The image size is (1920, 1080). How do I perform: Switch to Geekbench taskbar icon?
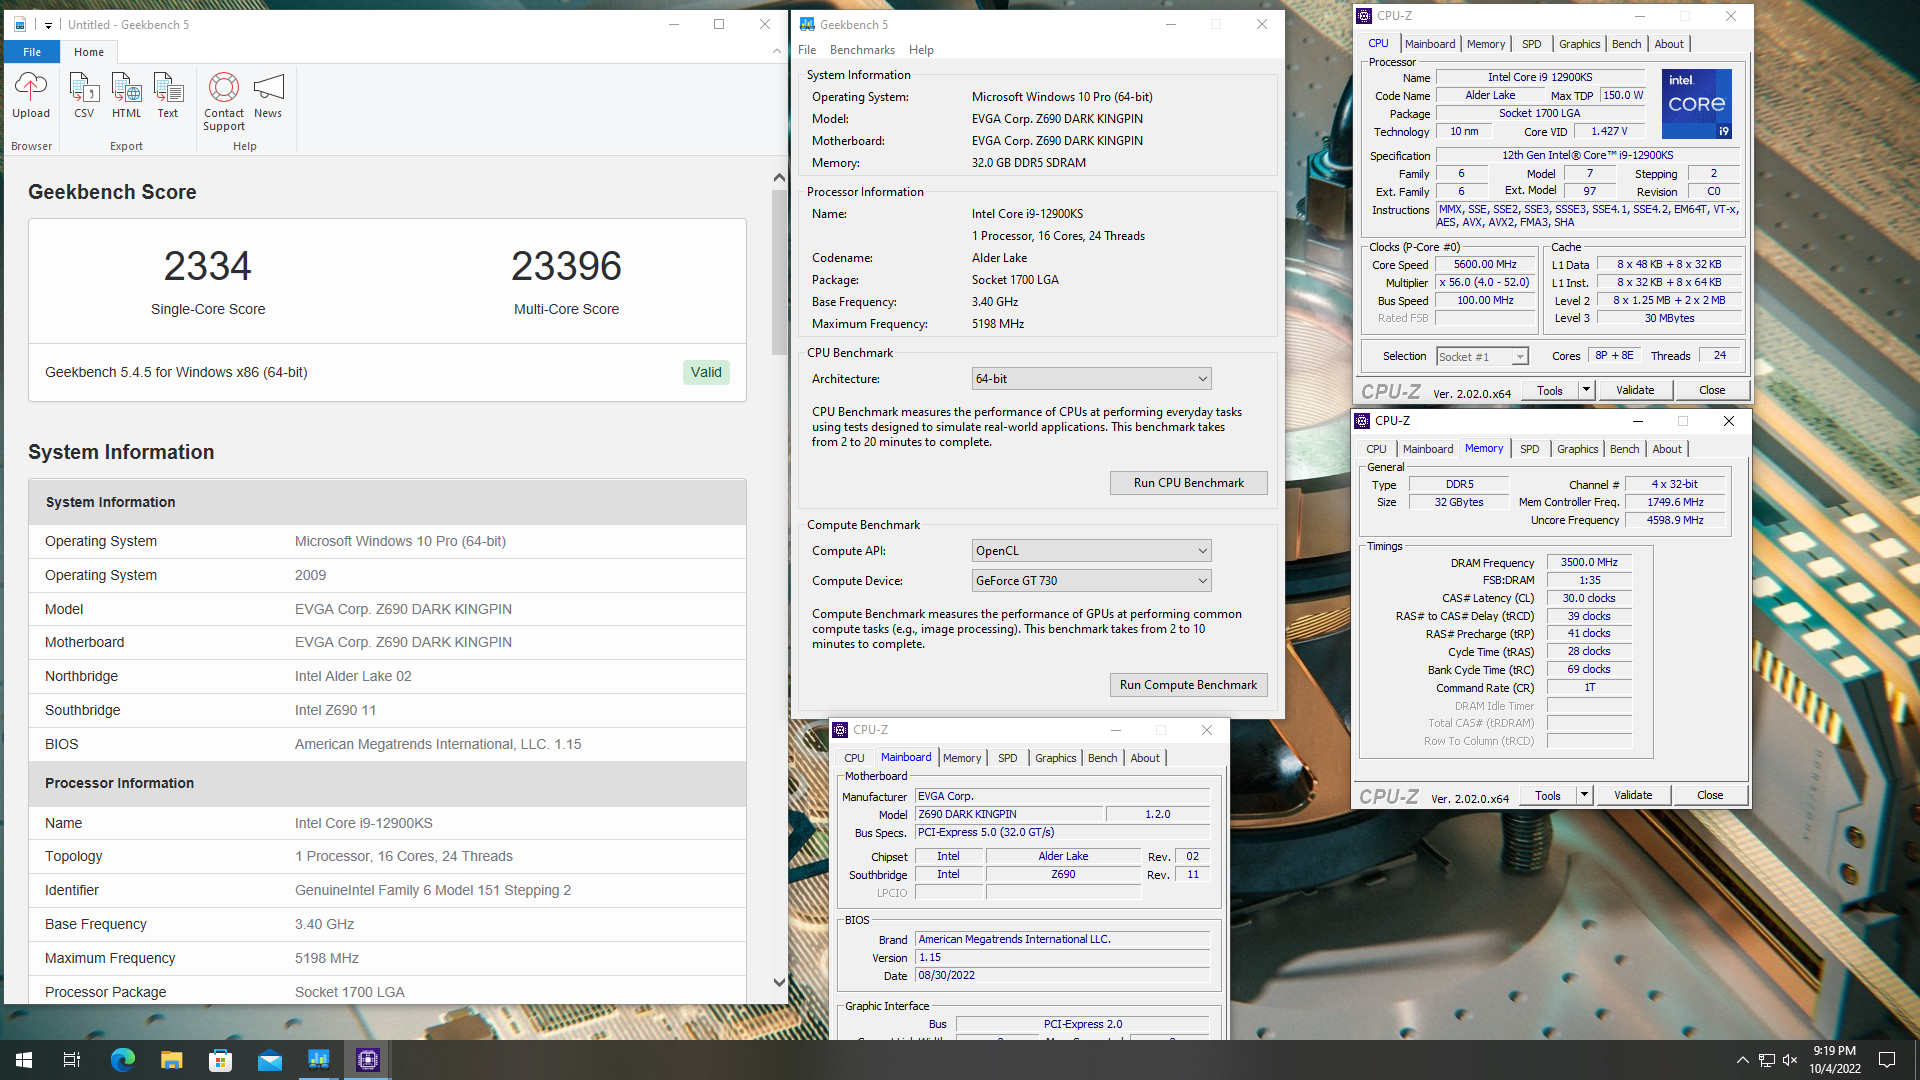click(x=318, y=1060)
